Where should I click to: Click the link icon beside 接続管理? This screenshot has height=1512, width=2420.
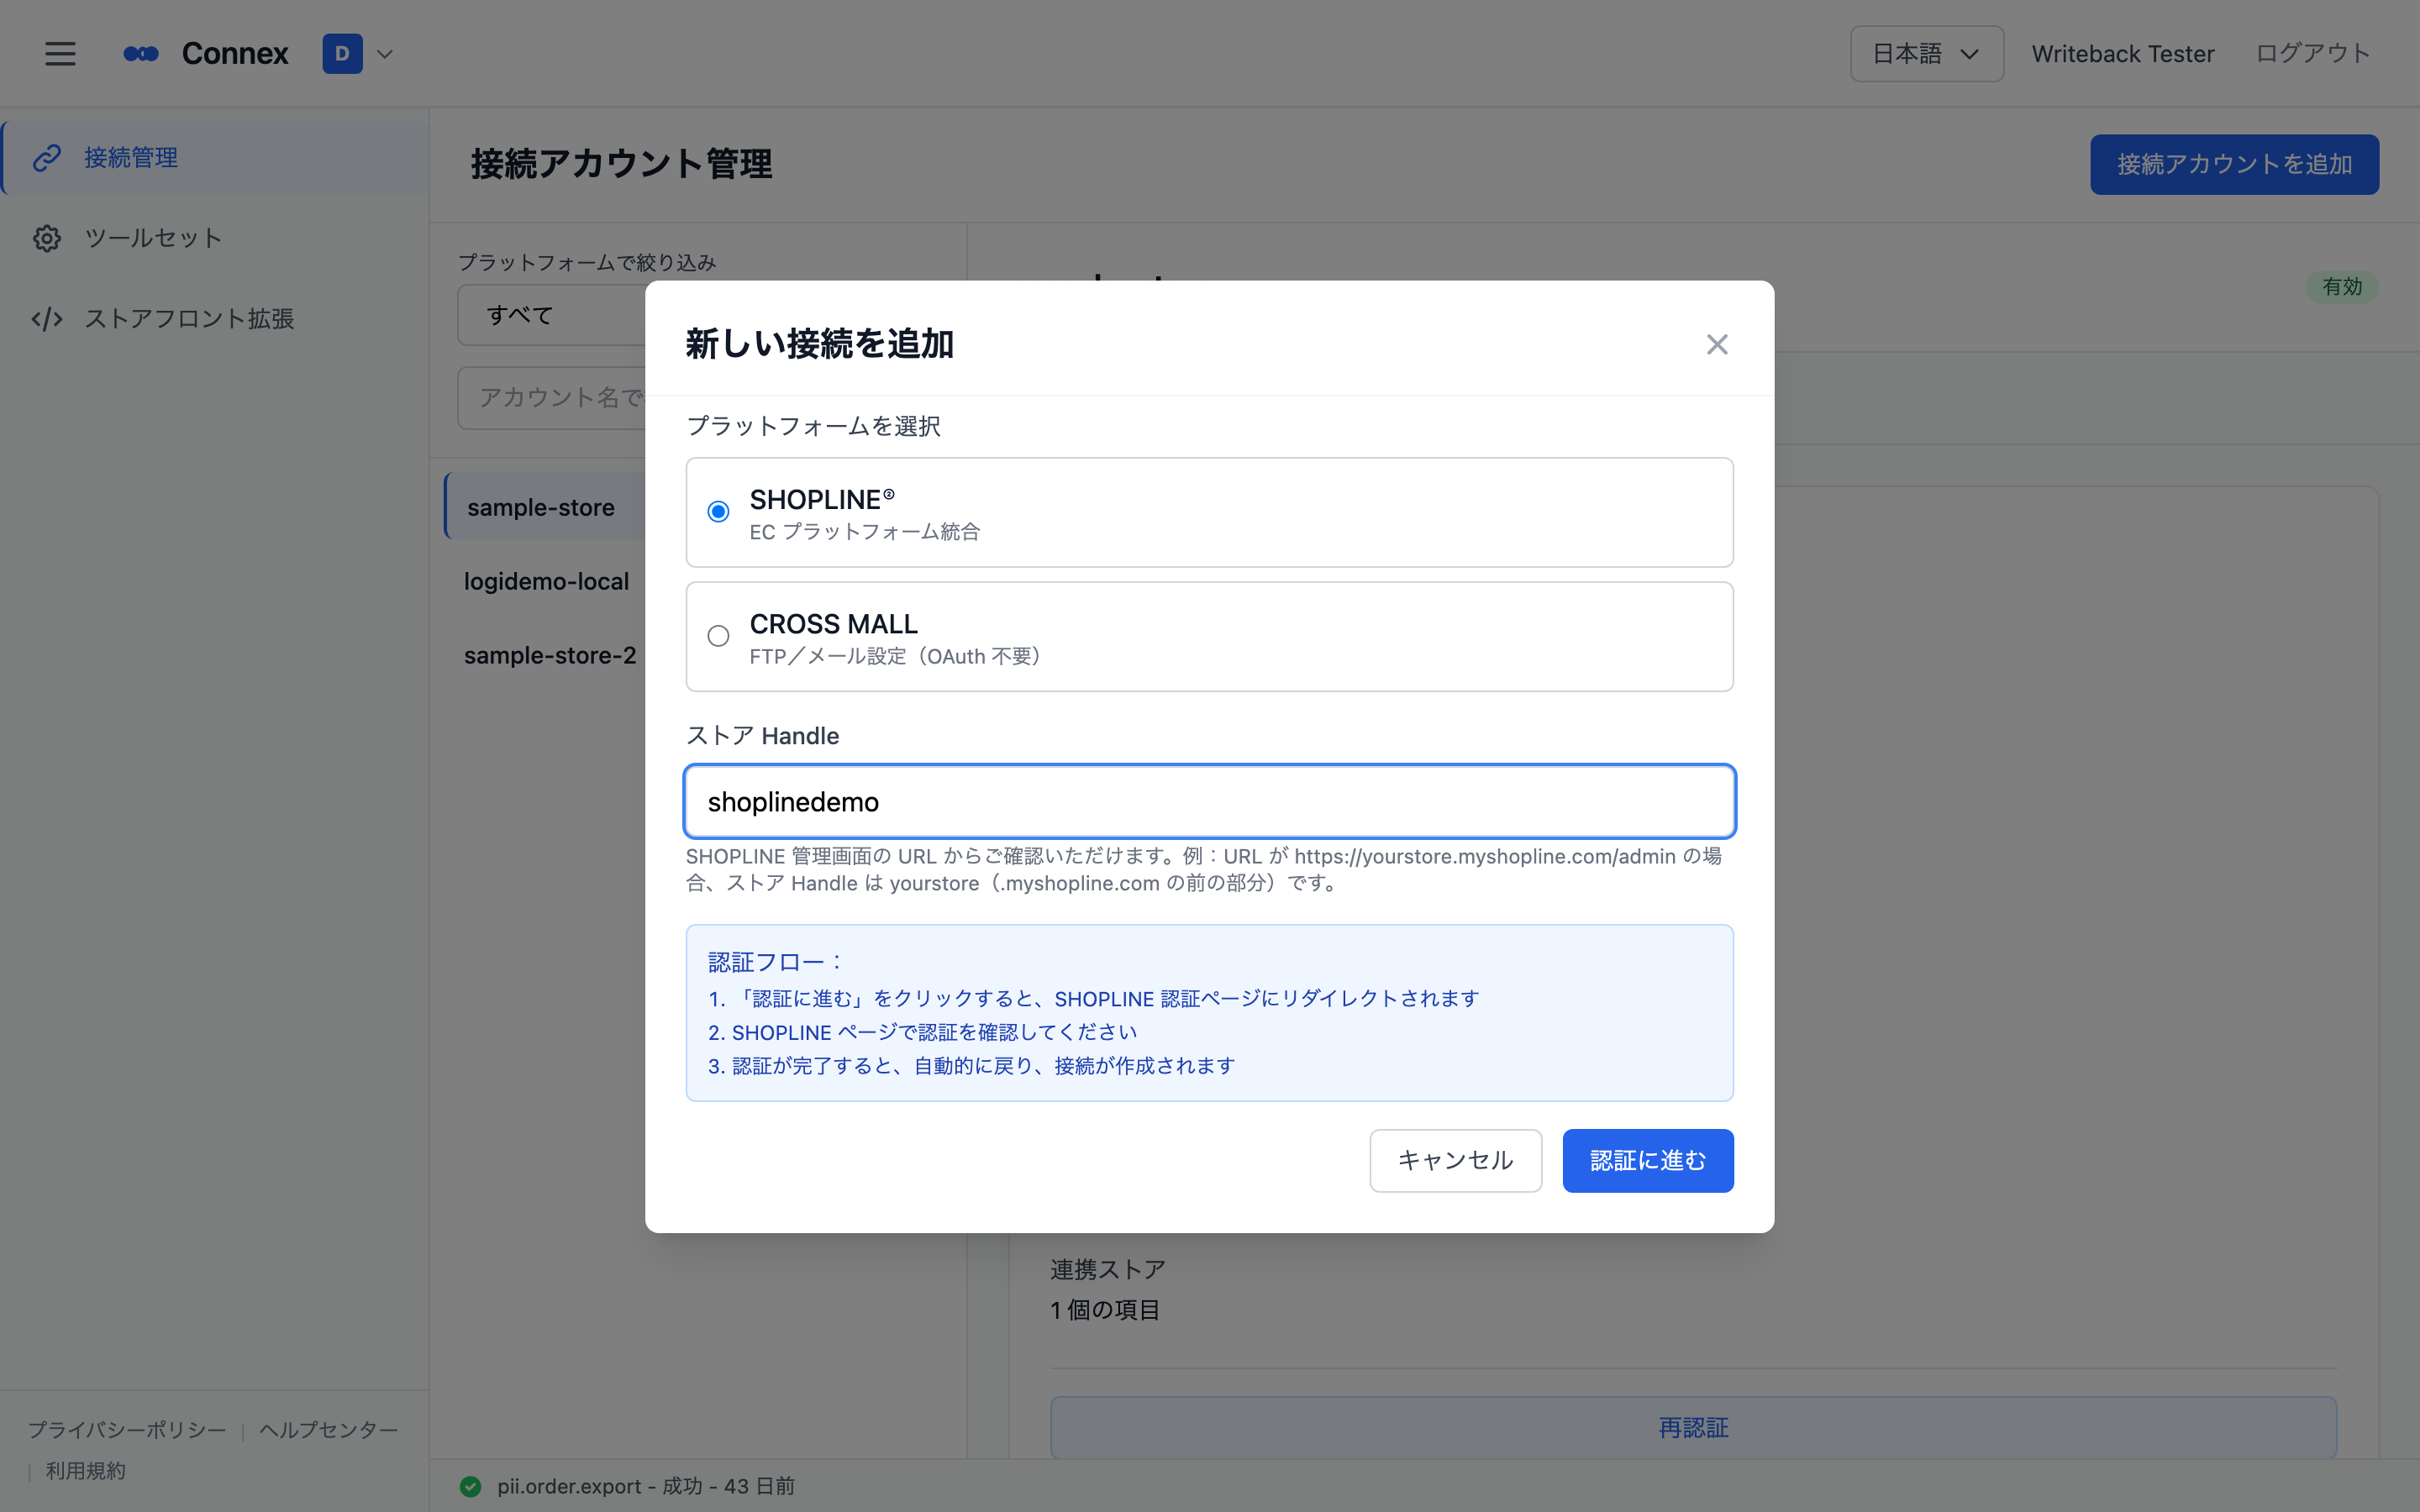pos(47,158)
